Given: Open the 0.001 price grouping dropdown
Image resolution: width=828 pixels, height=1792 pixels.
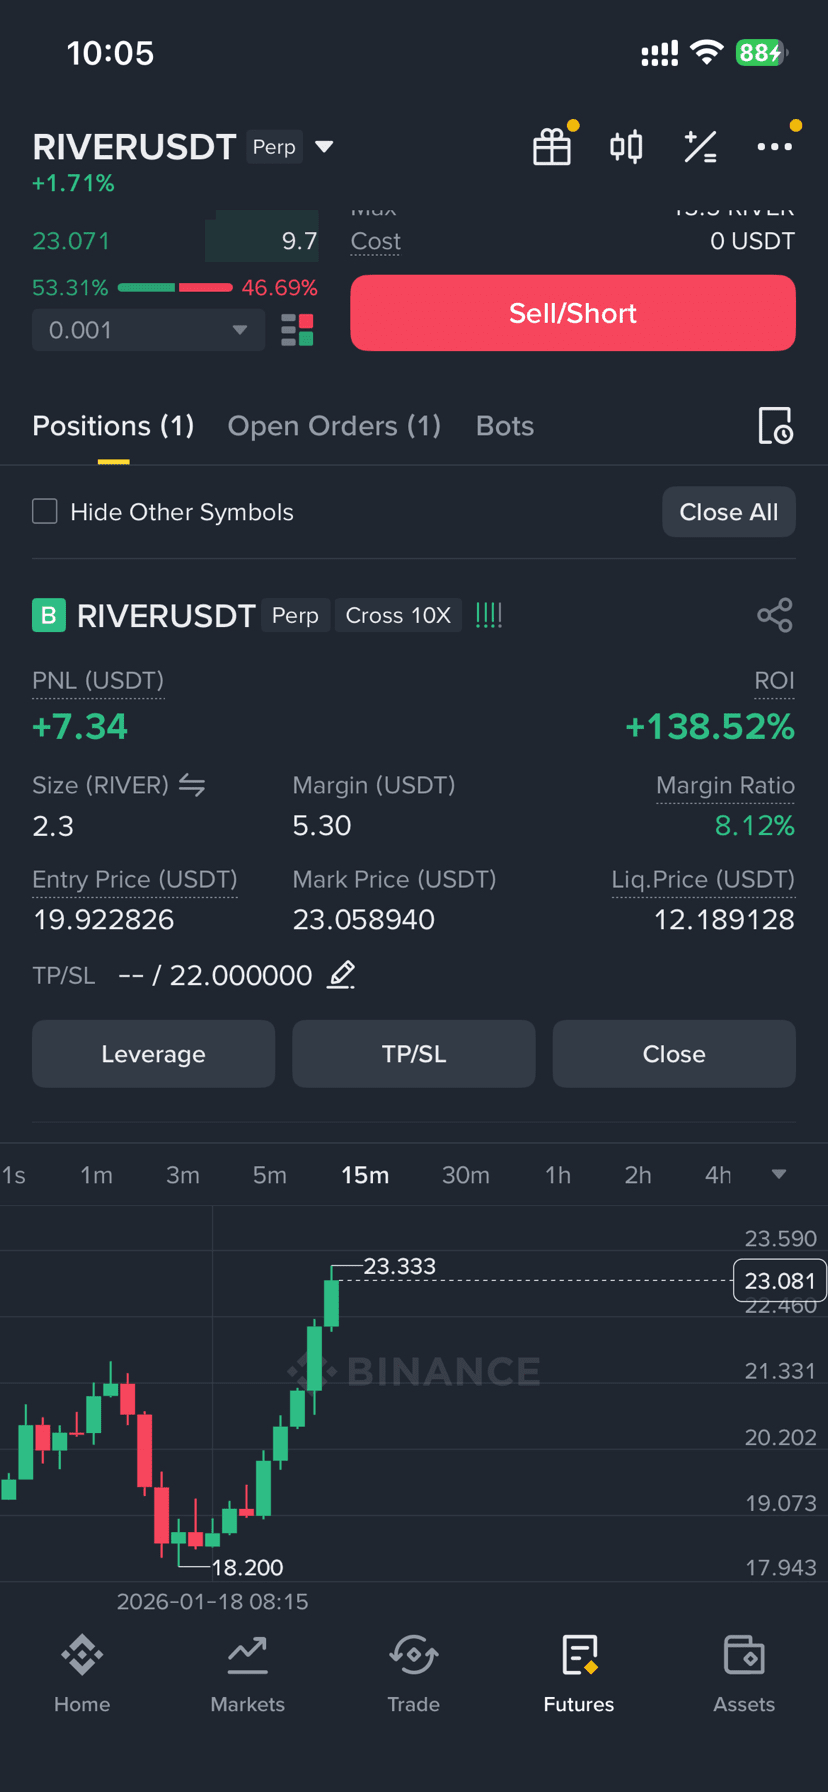Looking at the screenshot, I should point(148,330).
